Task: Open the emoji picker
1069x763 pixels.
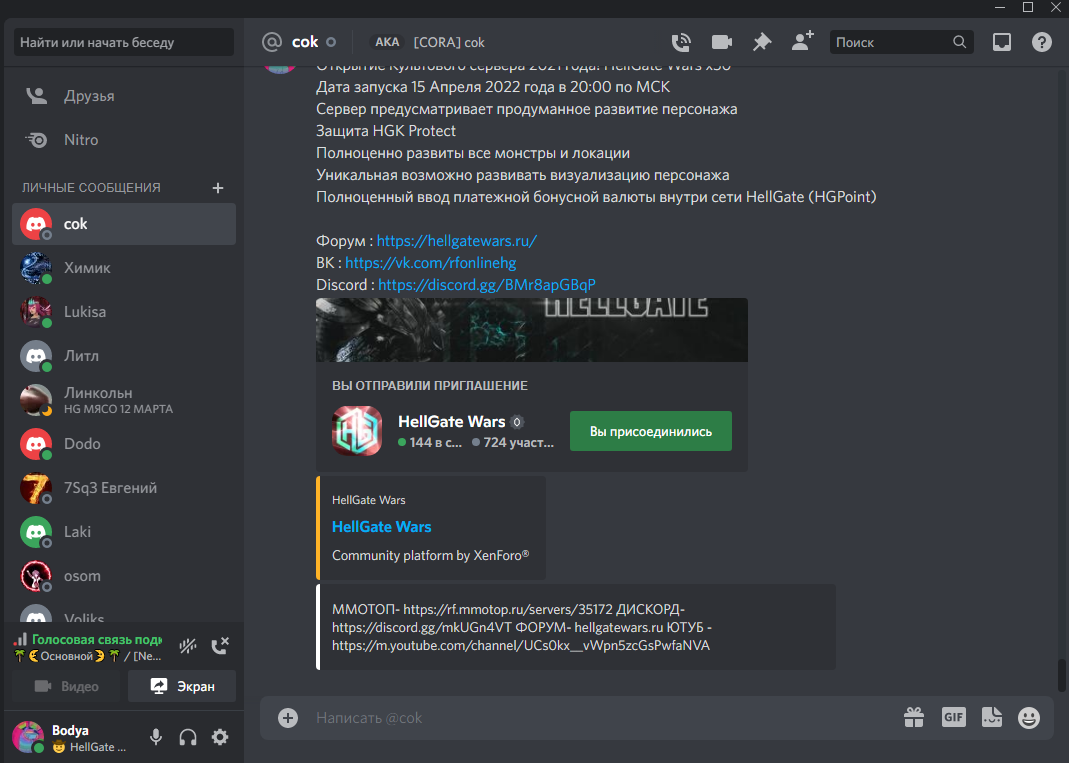Action: [1028, 717]
